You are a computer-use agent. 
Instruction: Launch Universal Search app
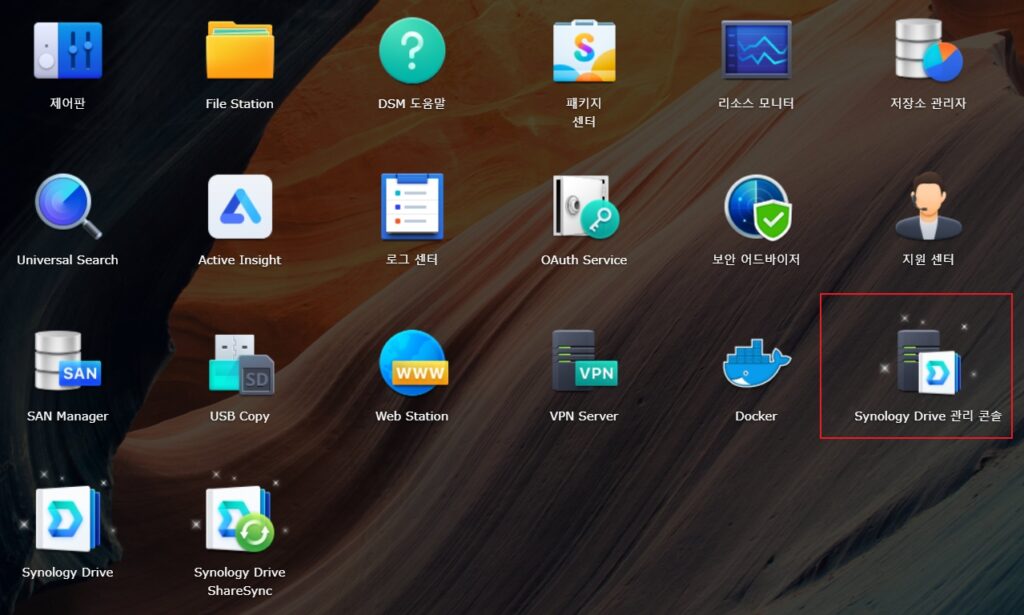pos(67,207)
